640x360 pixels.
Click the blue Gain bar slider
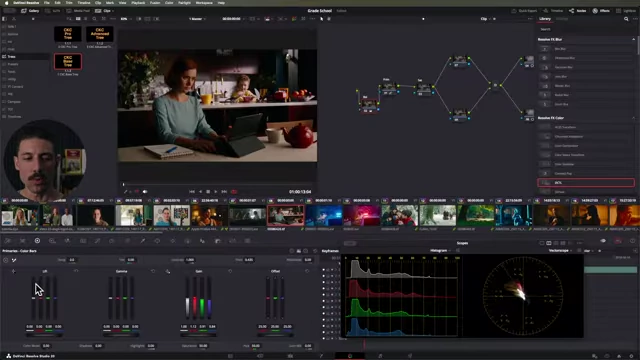tap(209, 298)
